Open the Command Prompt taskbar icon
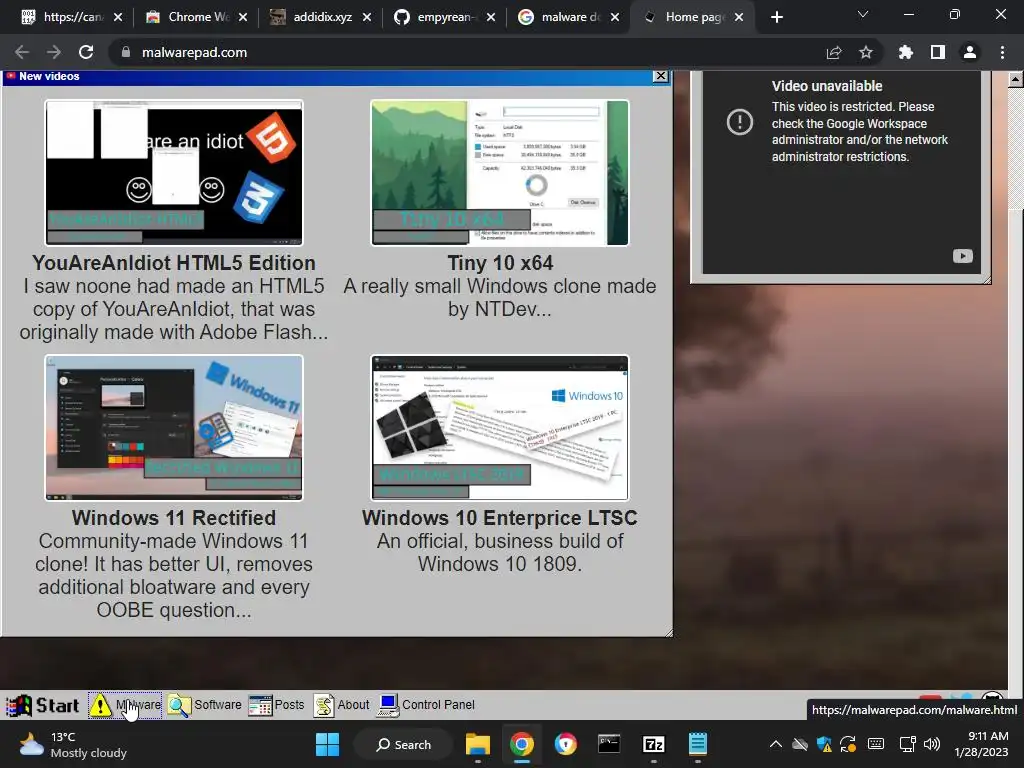 pos(609,744)
